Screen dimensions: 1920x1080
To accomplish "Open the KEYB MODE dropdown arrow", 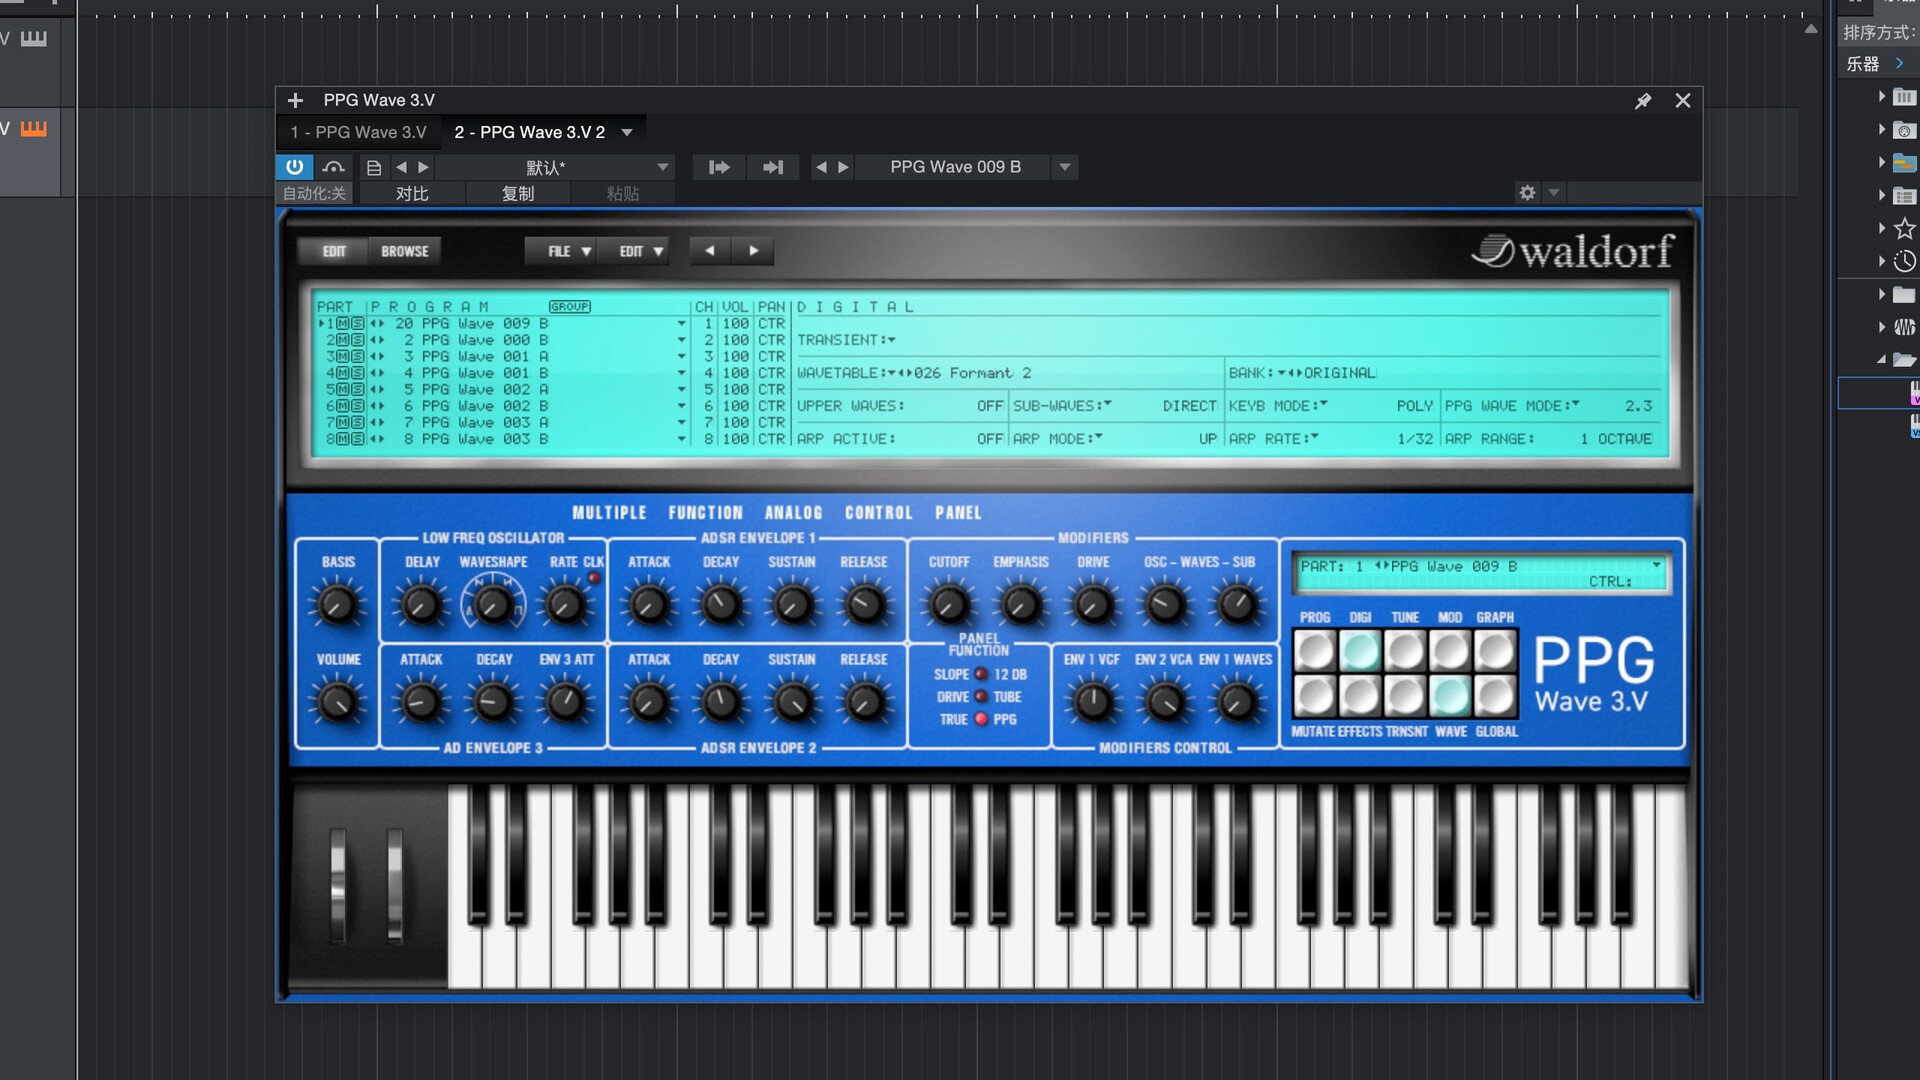I will 1323,405.
